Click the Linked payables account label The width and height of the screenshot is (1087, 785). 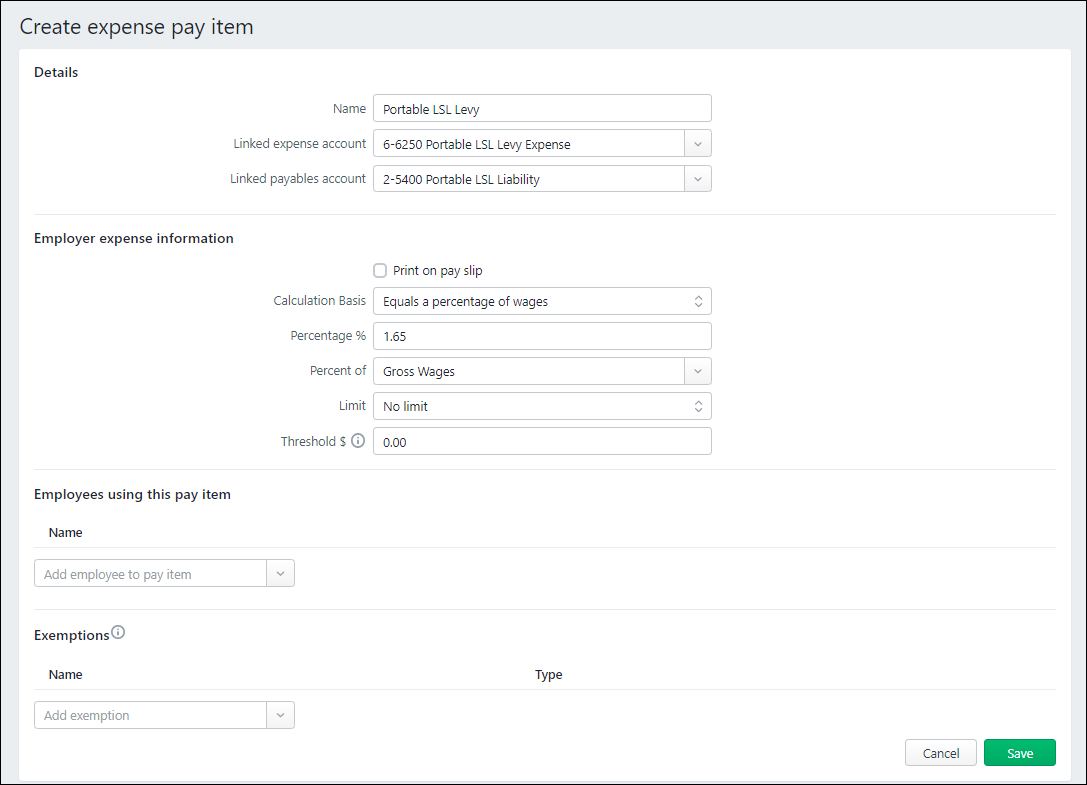click(298, 179)
